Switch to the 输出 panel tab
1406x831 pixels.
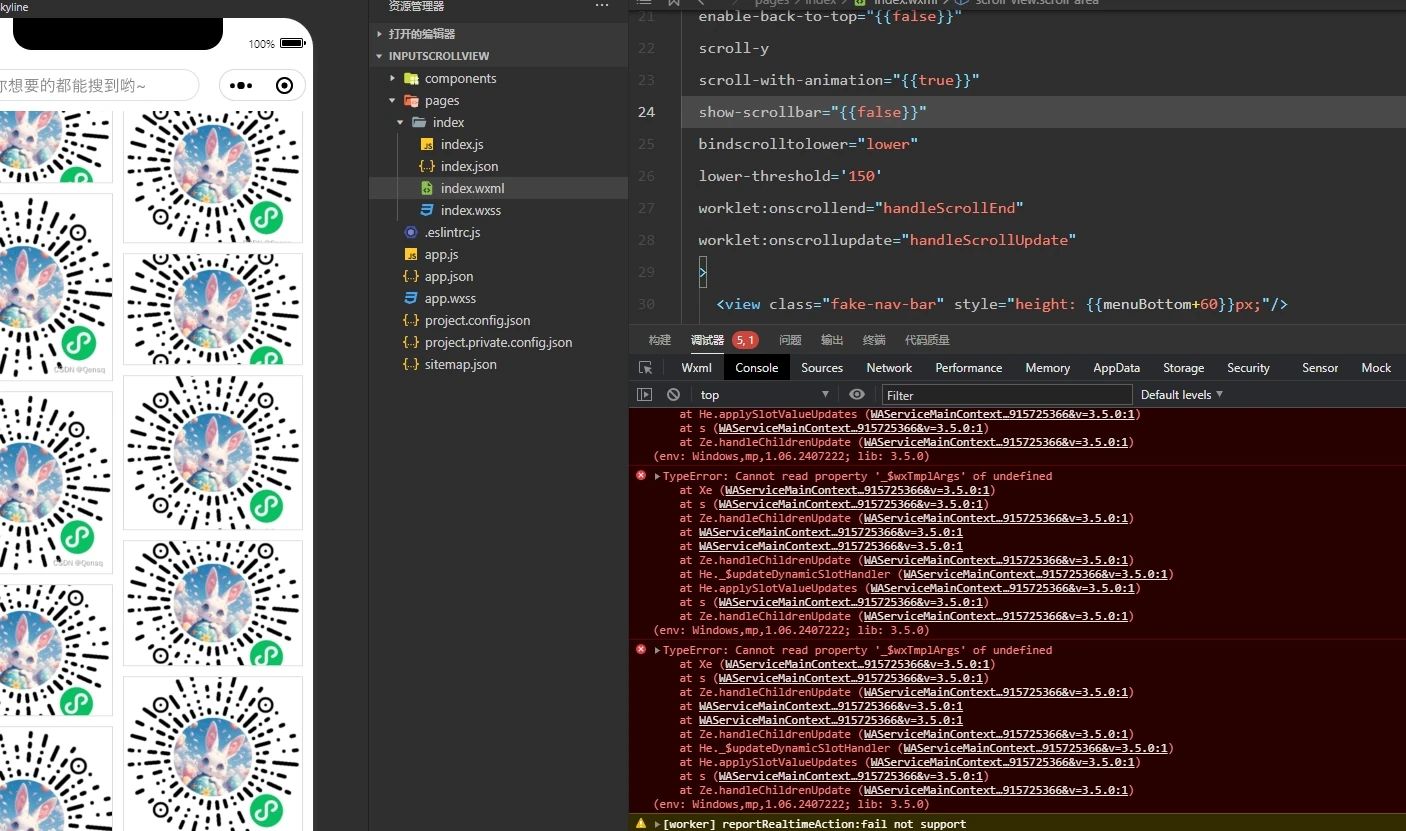point(832,340)
